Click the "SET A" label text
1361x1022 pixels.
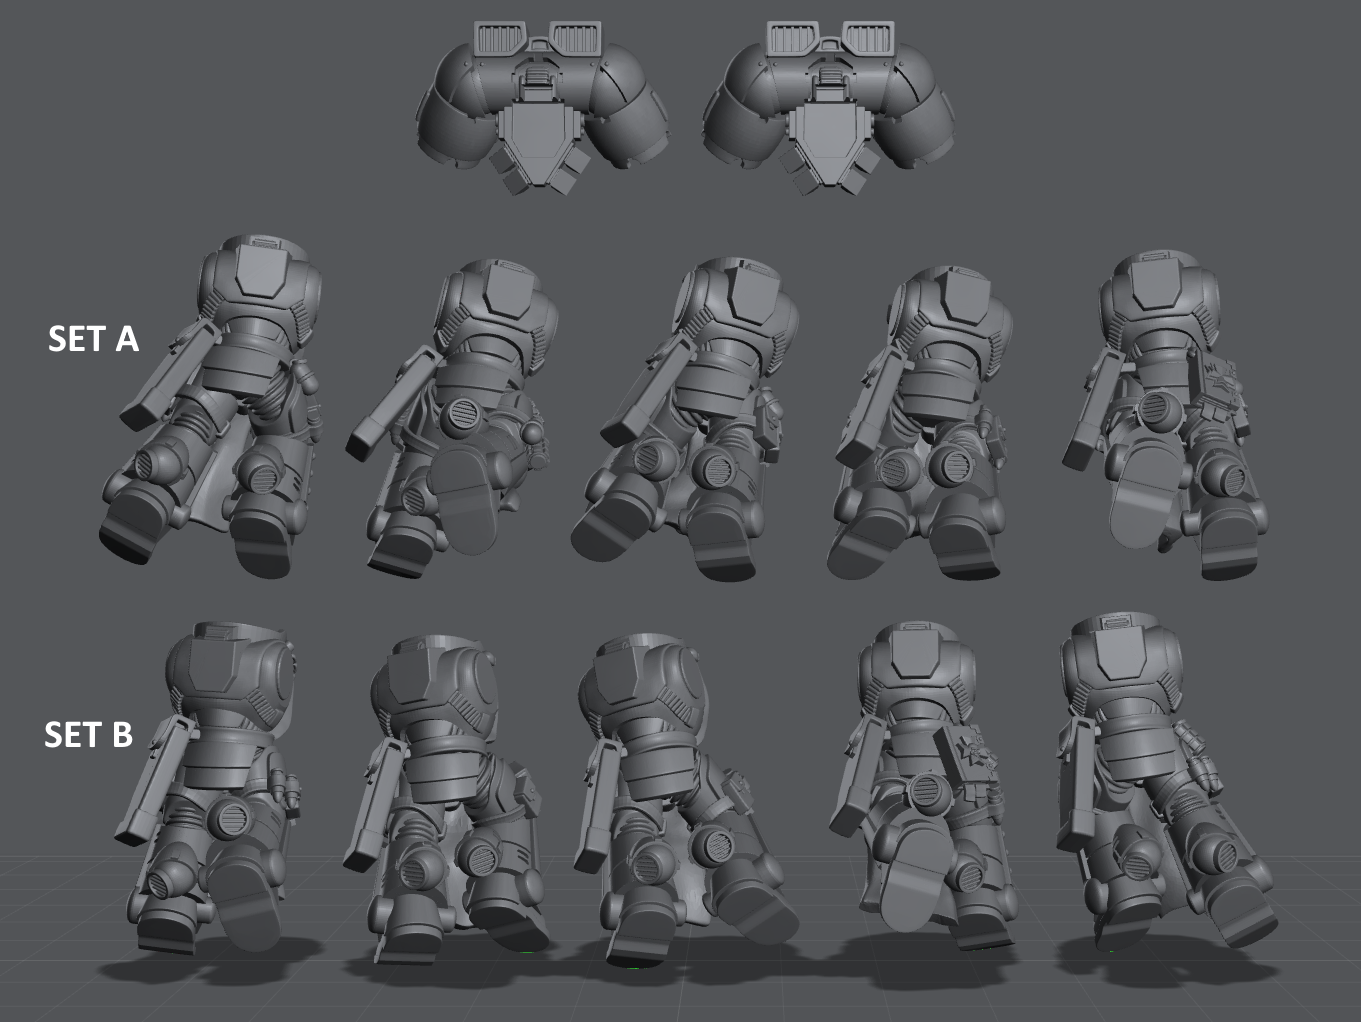(93, 339)
